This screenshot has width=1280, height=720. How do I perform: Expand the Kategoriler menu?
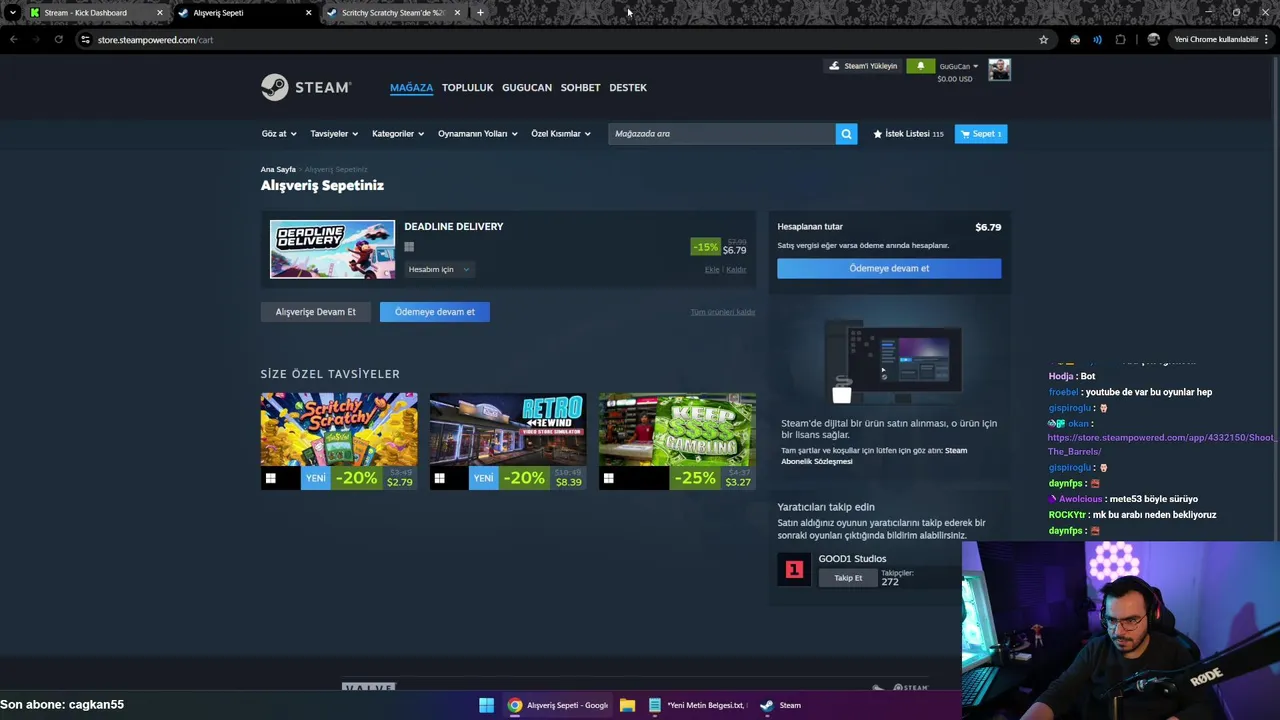[x=398, y=133]
